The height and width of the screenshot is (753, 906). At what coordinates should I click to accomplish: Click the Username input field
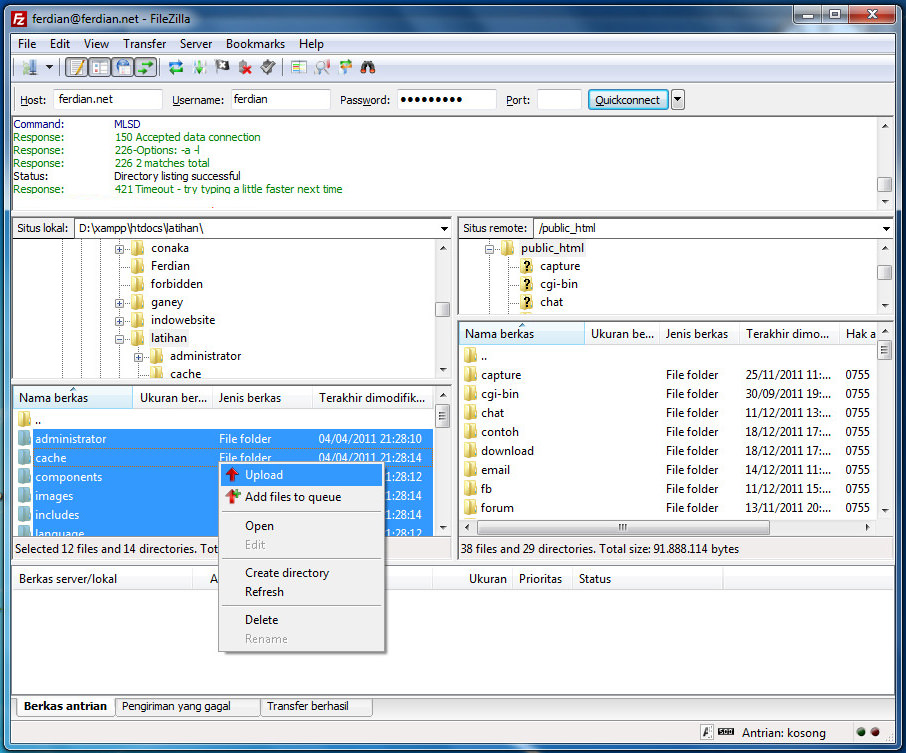coord(281,99)
